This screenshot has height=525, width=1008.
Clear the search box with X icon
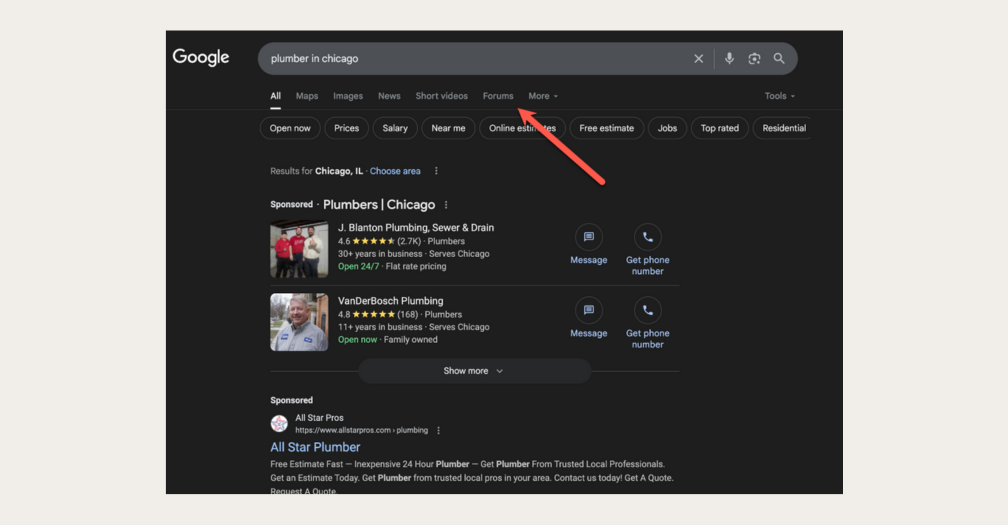(699, 59)
